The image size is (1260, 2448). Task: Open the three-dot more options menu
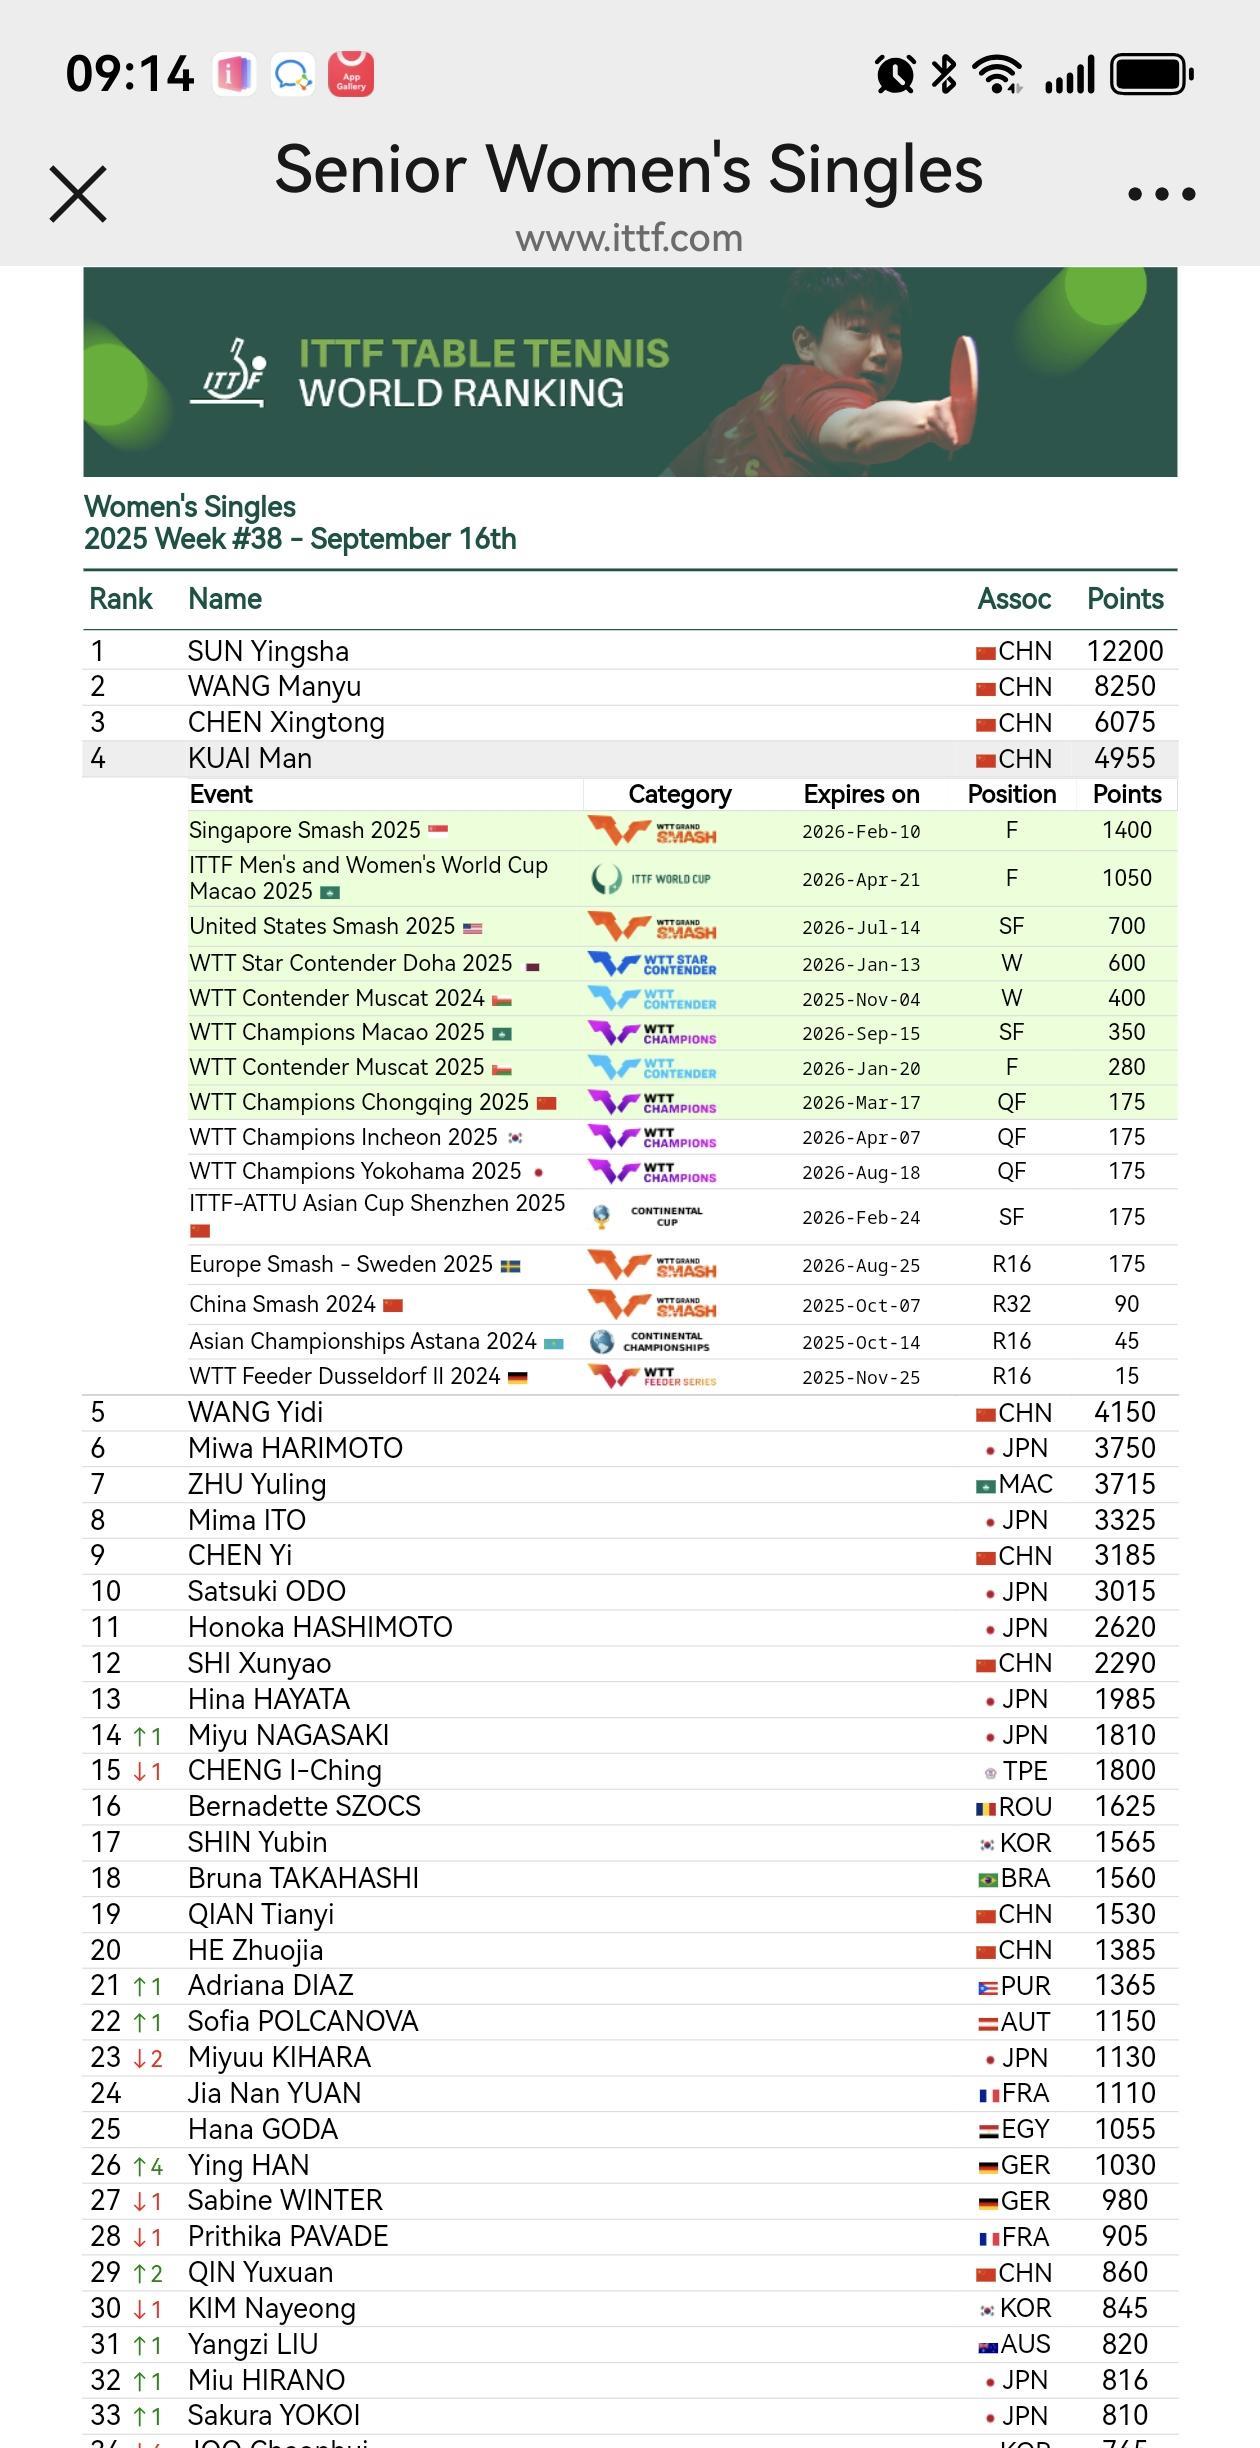1161,194
